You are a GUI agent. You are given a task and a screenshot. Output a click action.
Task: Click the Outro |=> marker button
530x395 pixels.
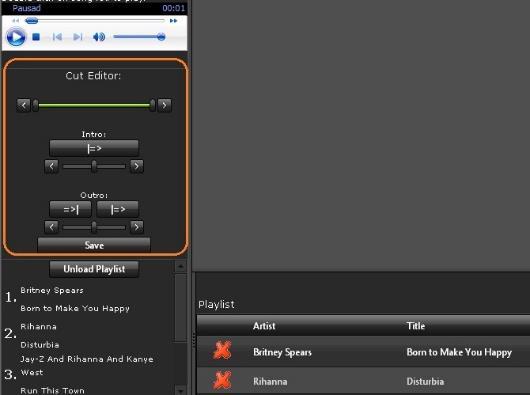click(118, 209)
